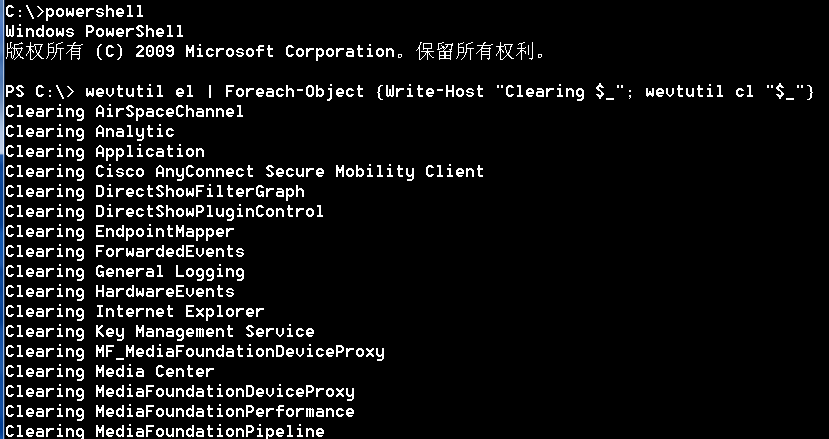
Task: Click the MF_MediaFoundationDeviceProxy output line
Action: [x=195, y=352]
